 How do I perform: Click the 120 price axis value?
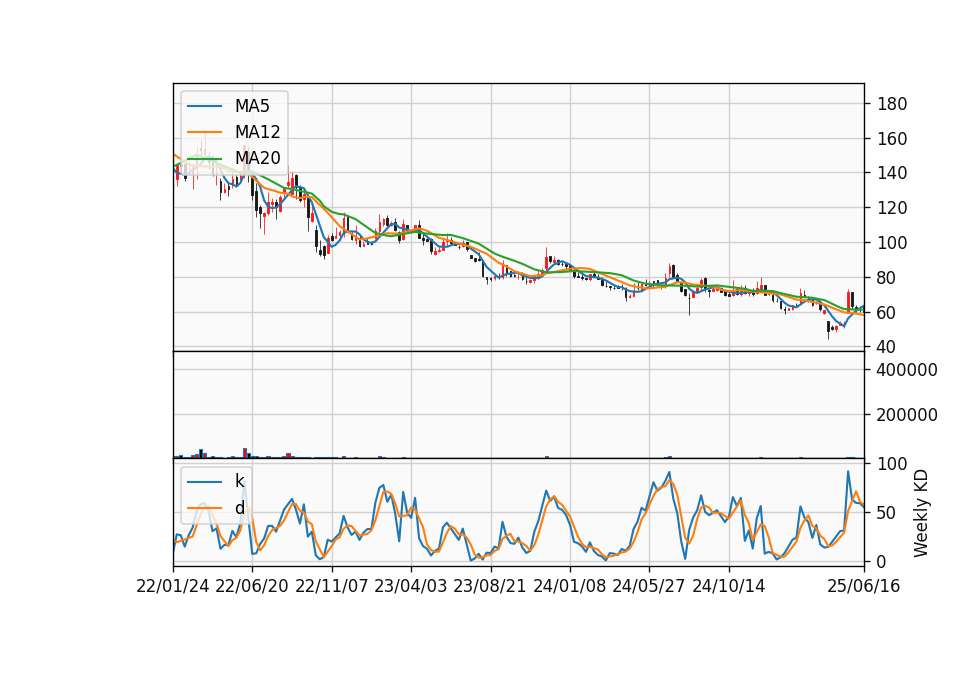click(x=892, y=208)
